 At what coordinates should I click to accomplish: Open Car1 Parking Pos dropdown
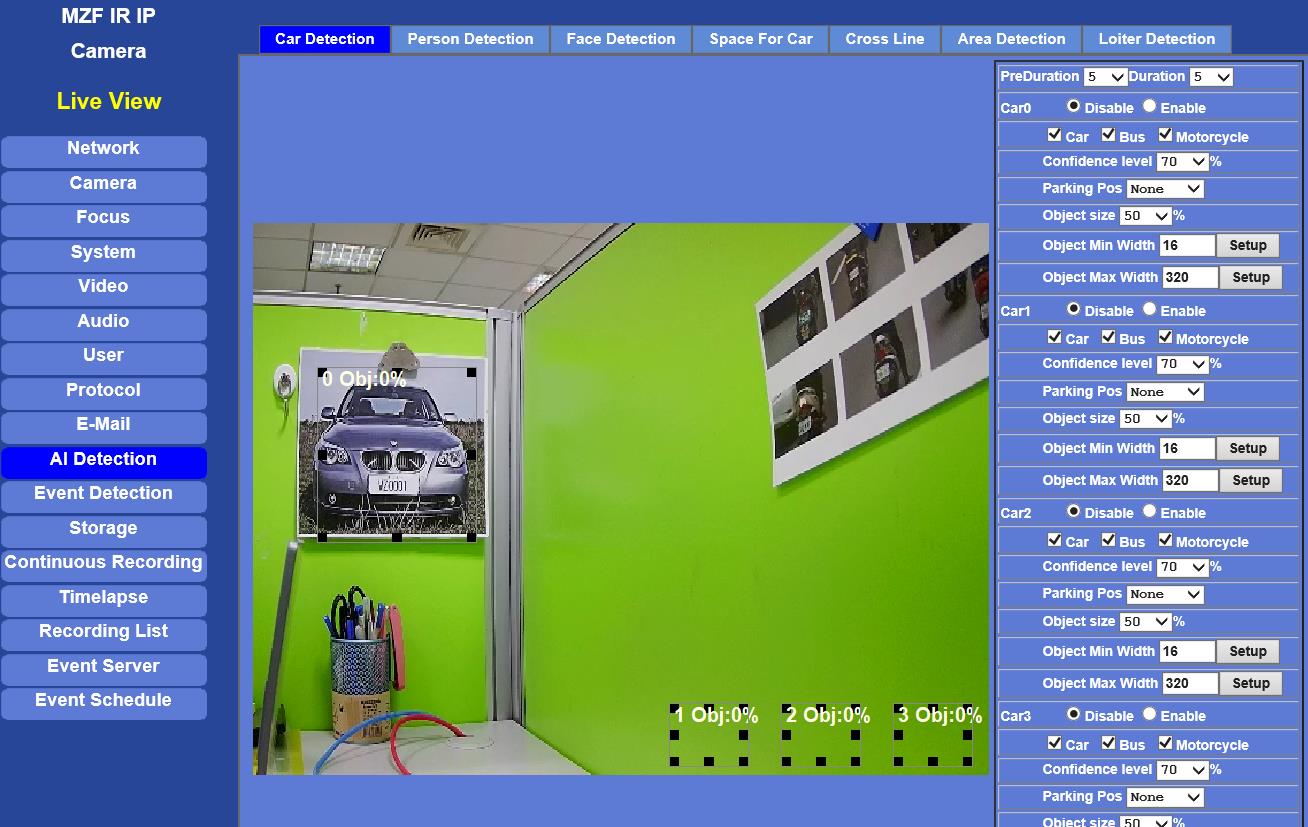click(x=1165, y=392)
